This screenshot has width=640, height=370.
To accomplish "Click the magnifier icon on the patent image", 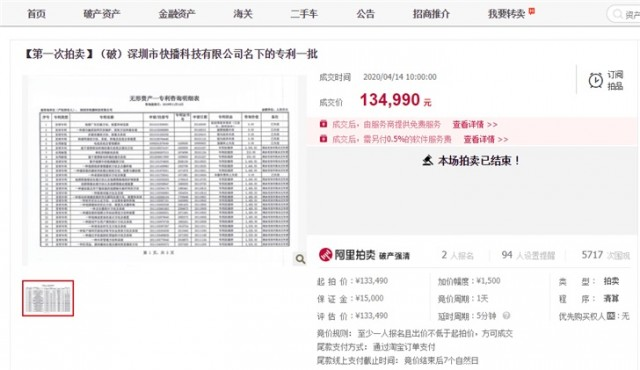I will [x=300, y=259].
